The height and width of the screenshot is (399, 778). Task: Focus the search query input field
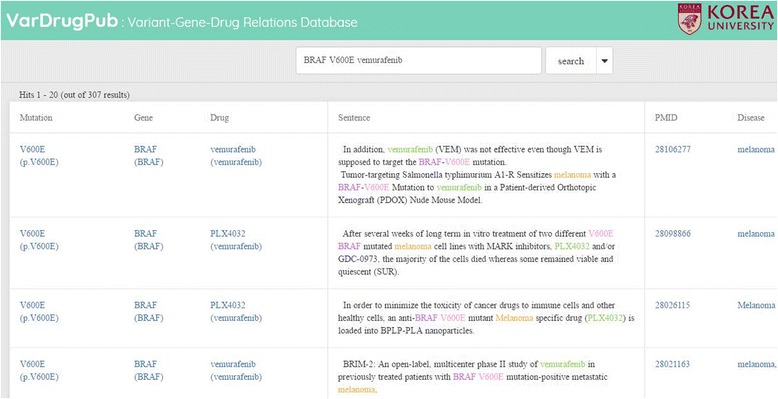(418, 61)
